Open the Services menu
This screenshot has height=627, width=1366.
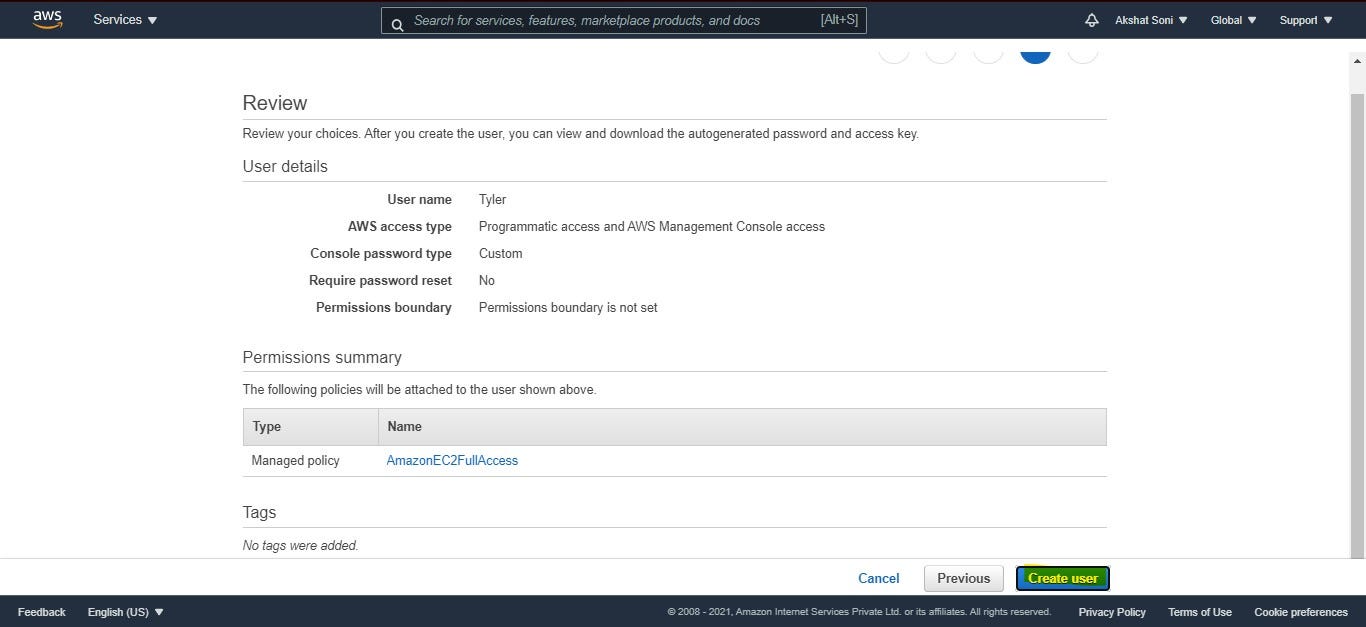pos(125,20)
